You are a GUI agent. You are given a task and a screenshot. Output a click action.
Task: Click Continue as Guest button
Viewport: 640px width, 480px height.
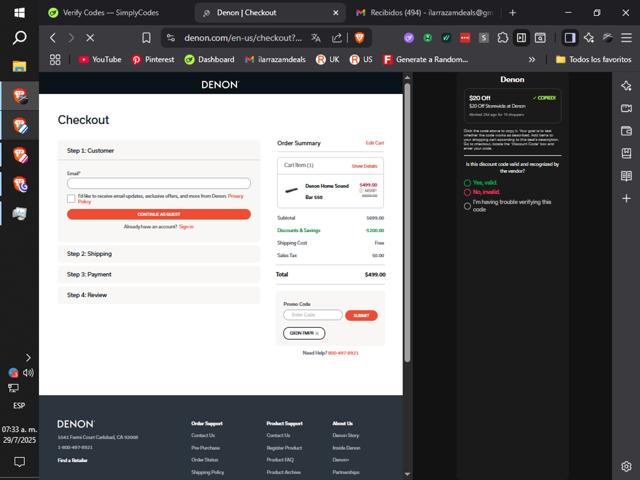click(x=159, y=214)
